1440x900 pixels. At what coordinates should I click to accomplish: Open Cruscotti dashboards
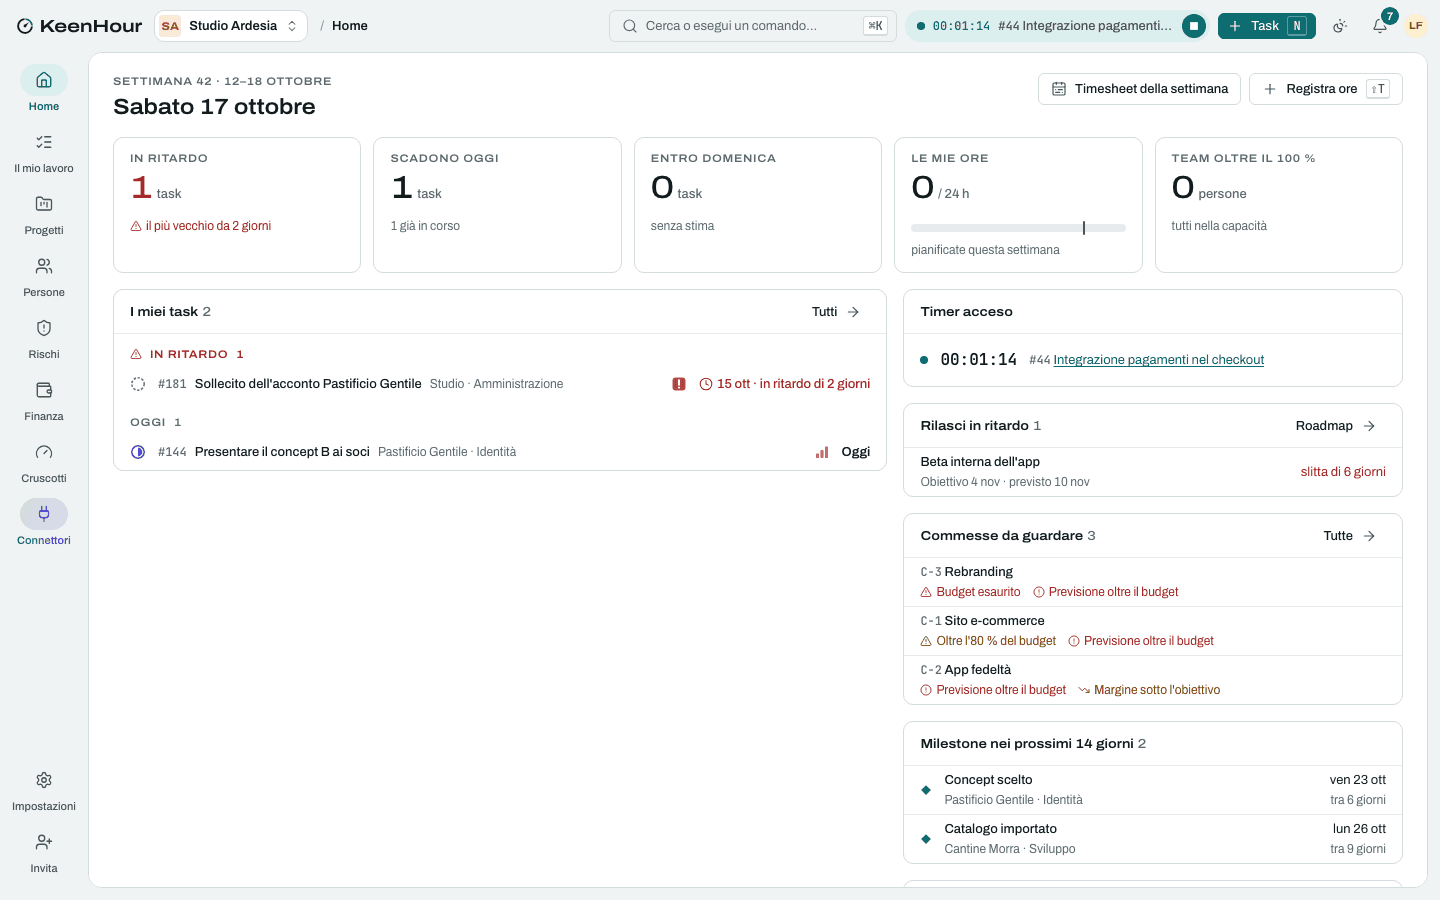44,462
